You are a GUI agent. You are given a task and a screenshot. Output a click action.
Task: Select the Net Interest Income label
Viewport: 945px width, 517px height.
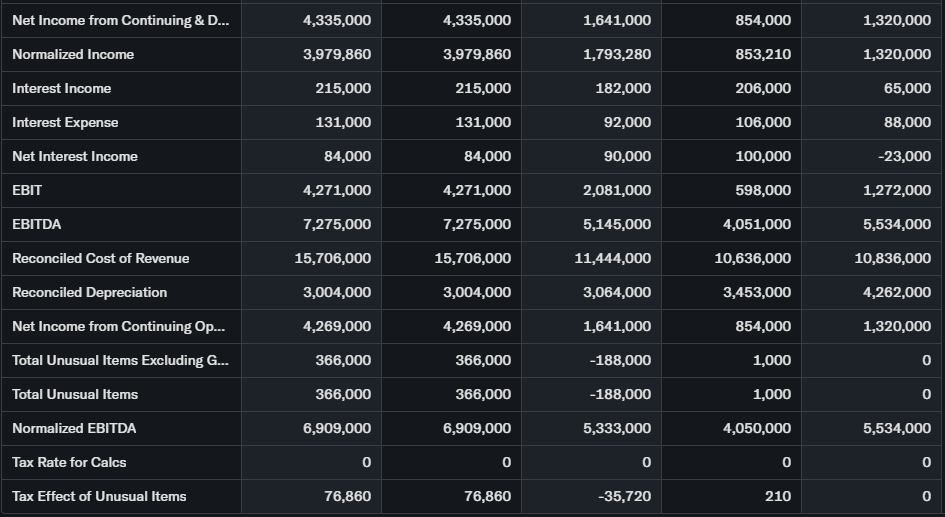pyautogui.click(x=75, y=156)
